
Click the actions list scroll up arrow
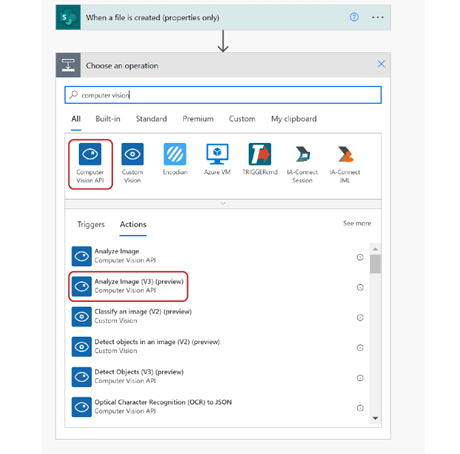click(375, 249)
